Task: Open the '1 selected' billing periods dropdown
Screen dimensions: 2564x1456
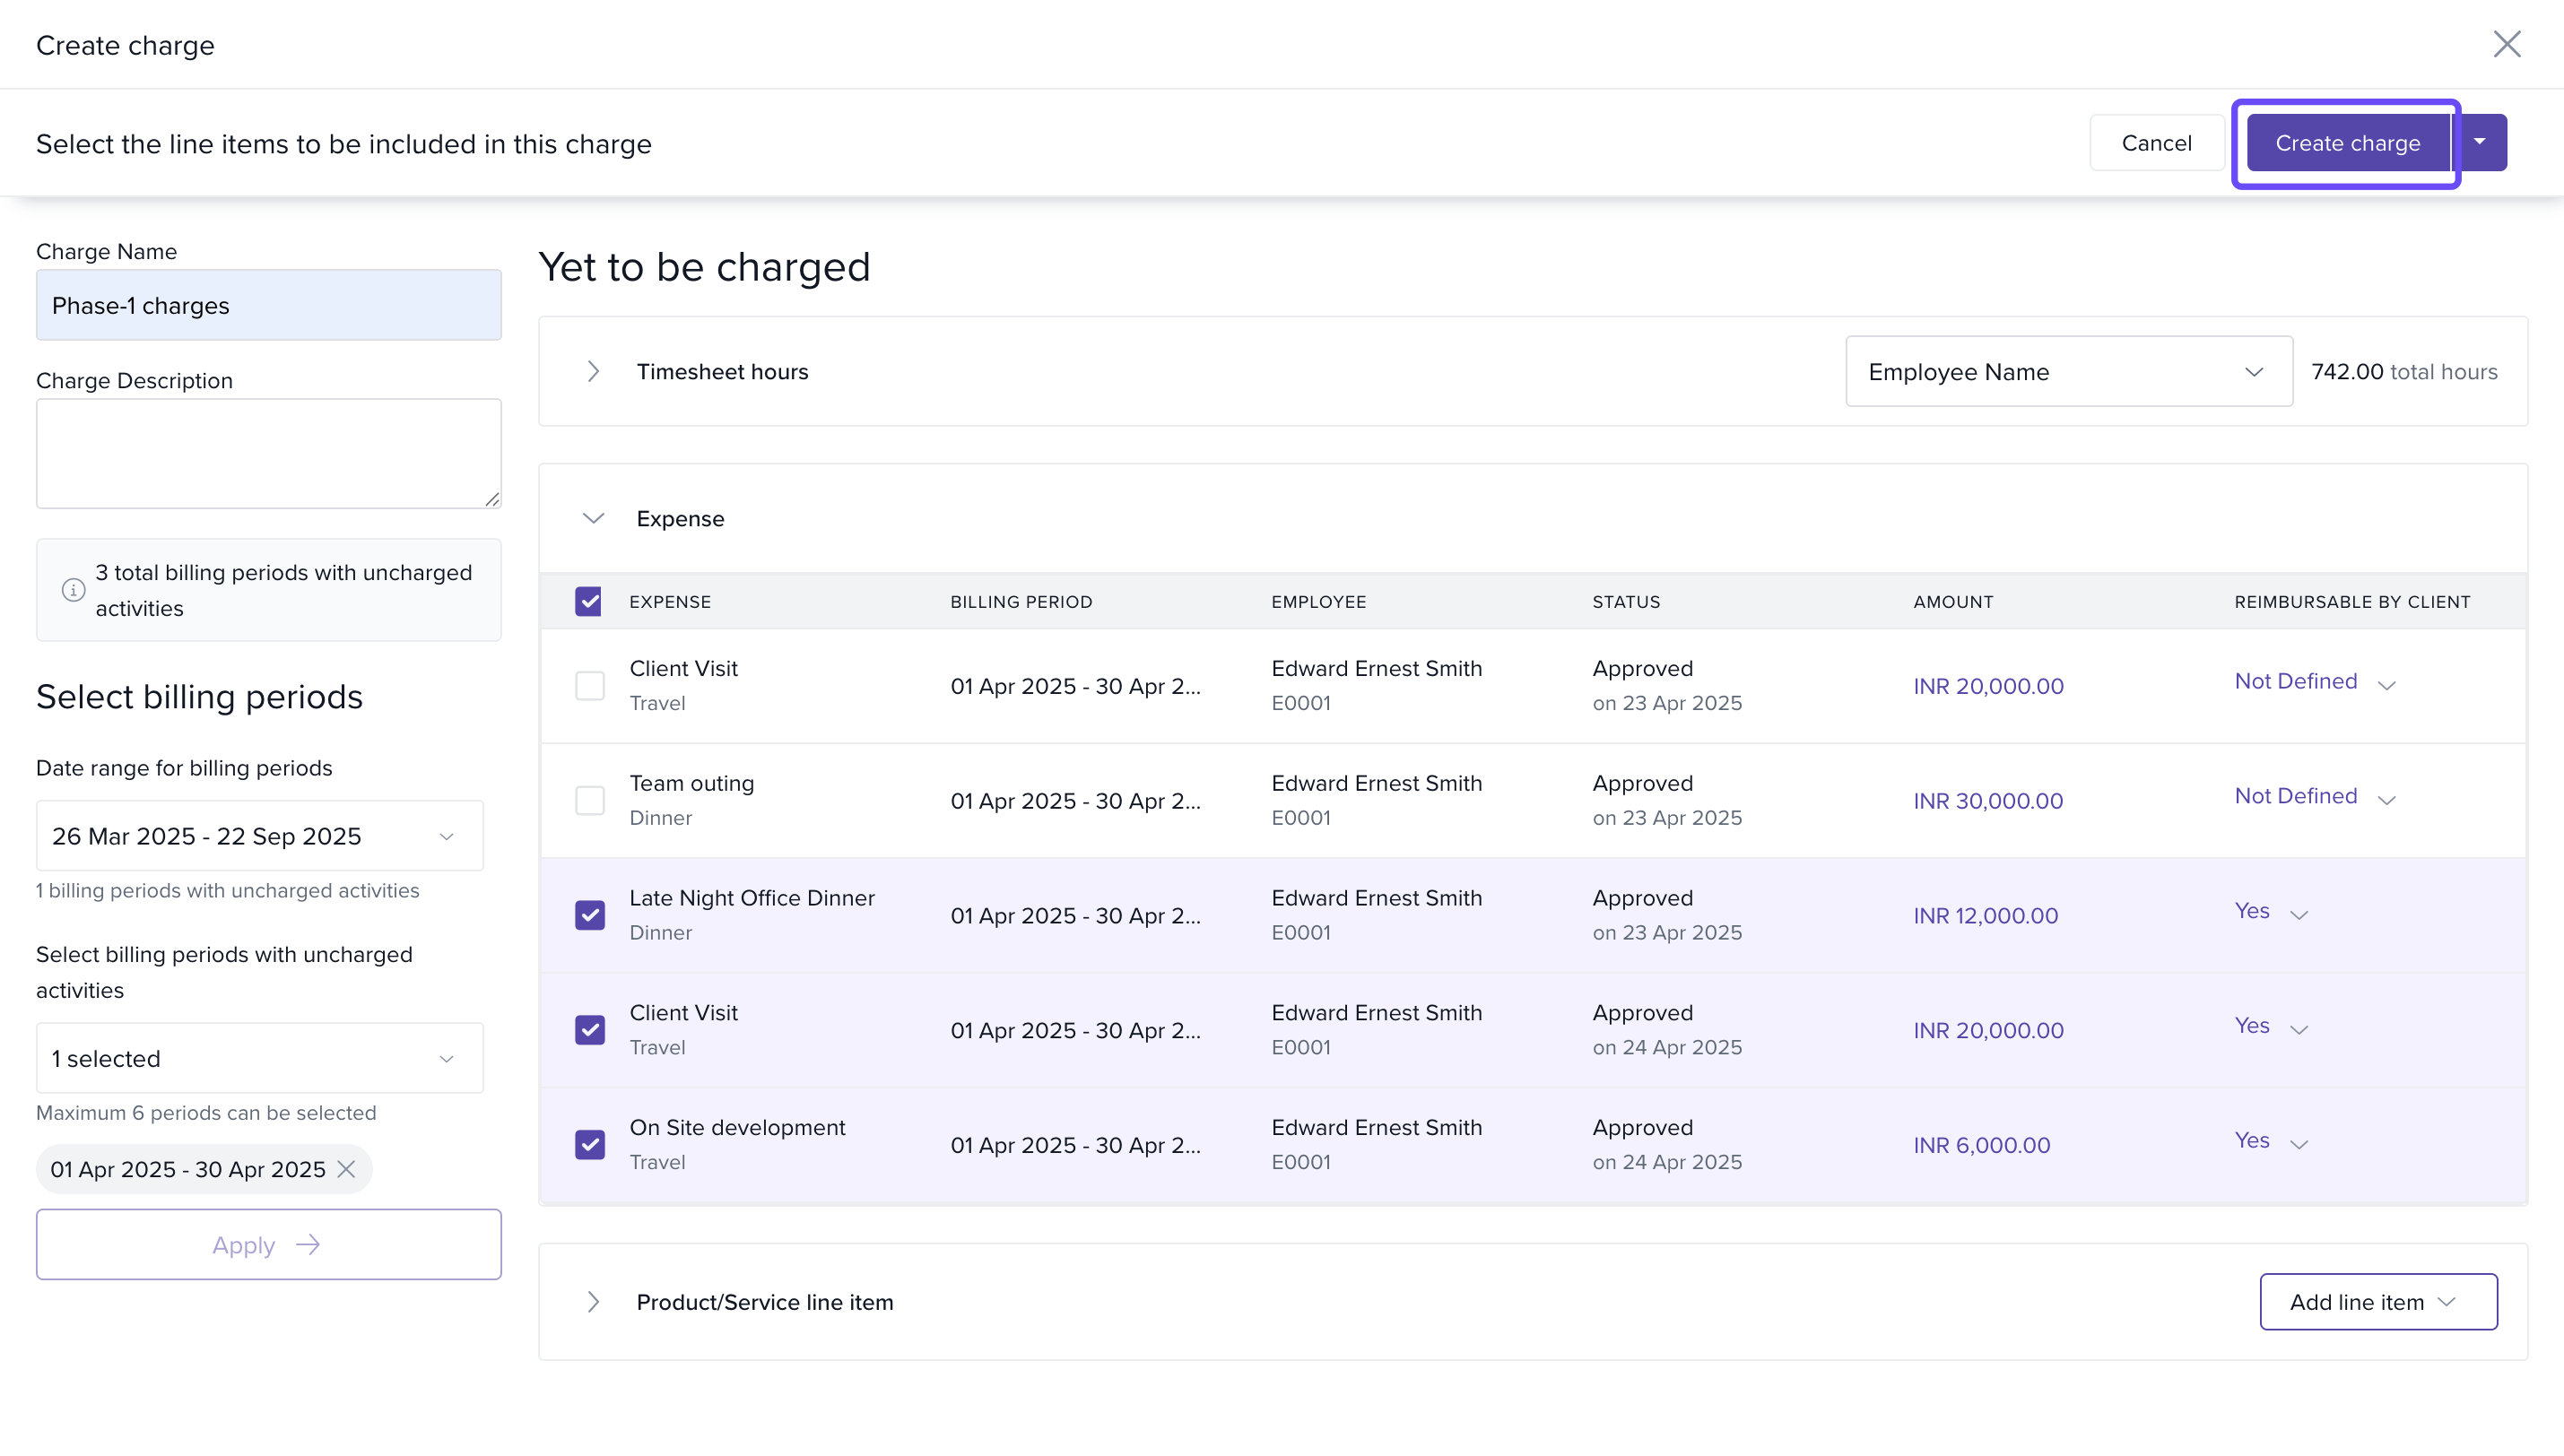Action: pos(259,1057)
